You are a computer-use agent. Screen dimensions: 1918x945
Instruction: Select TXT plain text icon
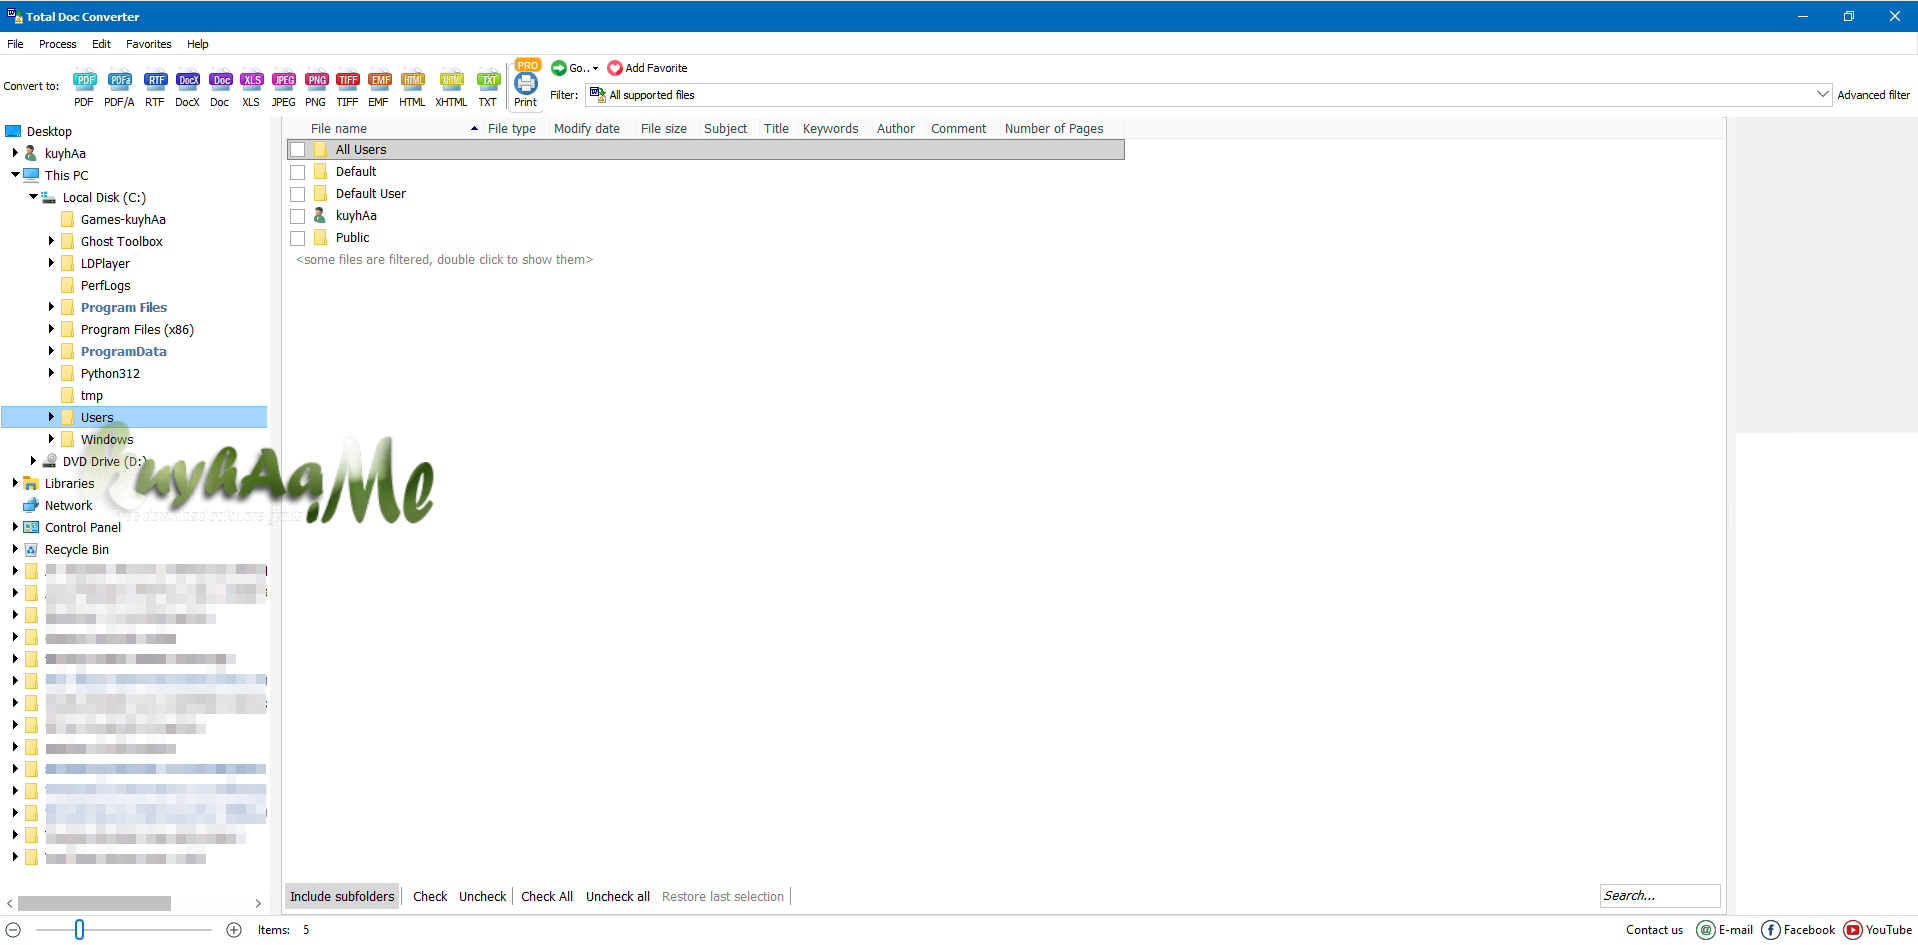point(488,87)
